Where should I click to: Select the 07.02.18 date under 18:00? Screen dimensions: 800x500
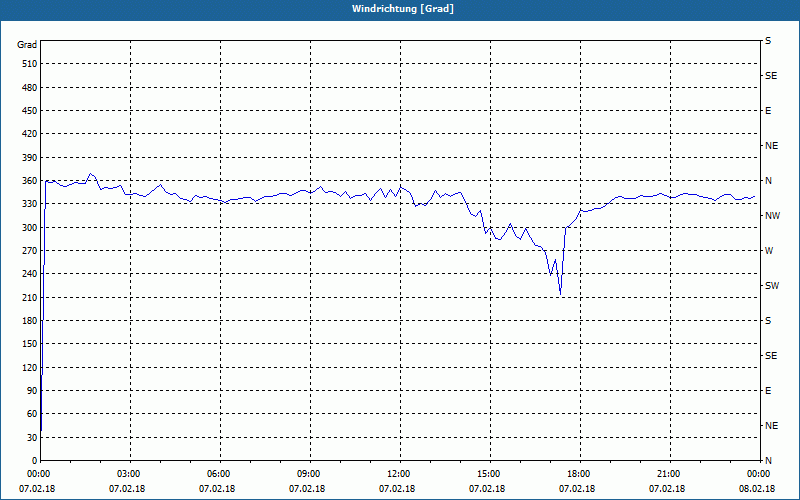pos(577,488)
